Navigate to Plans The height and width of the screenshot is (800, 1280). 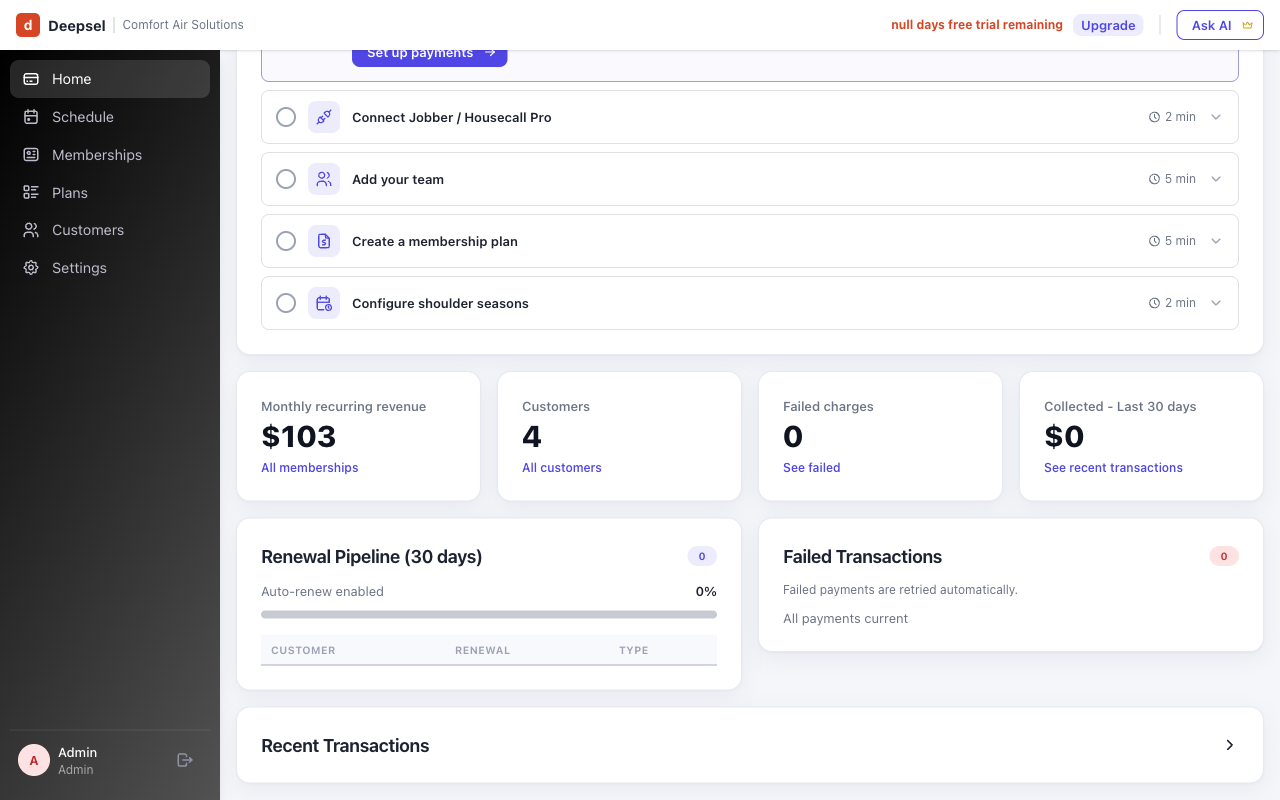click(x=110, y=193)
